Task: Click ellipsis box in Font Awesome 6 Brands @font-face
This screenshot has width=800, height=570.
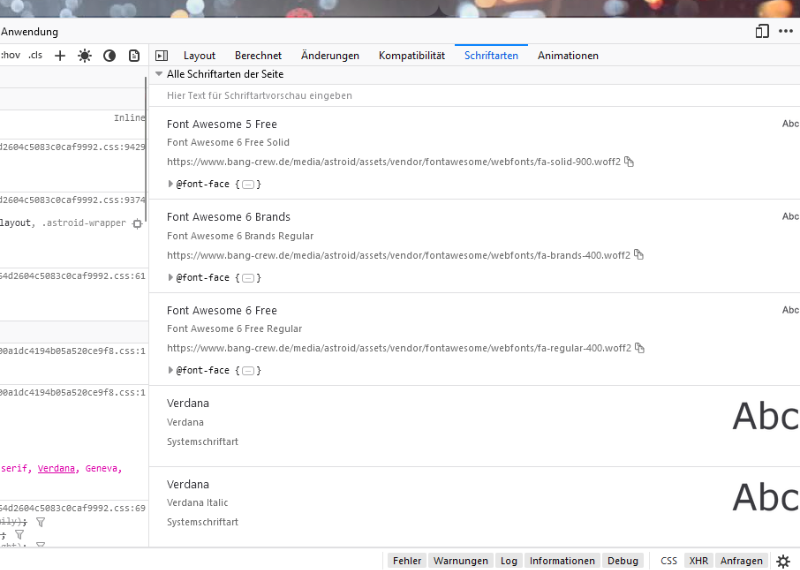Action: pyautogui.click(x=248, y=278)
